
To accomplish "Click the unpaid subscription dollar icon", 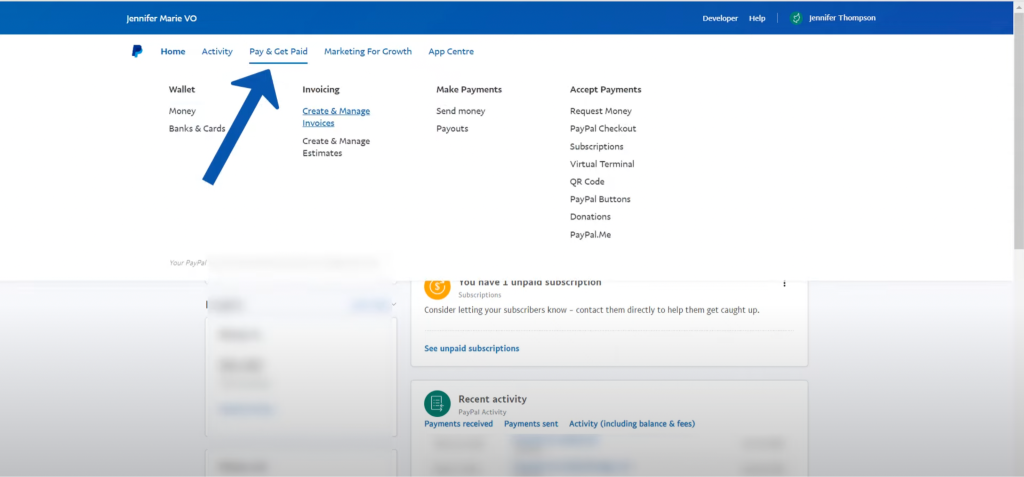I will coord(437,286).
